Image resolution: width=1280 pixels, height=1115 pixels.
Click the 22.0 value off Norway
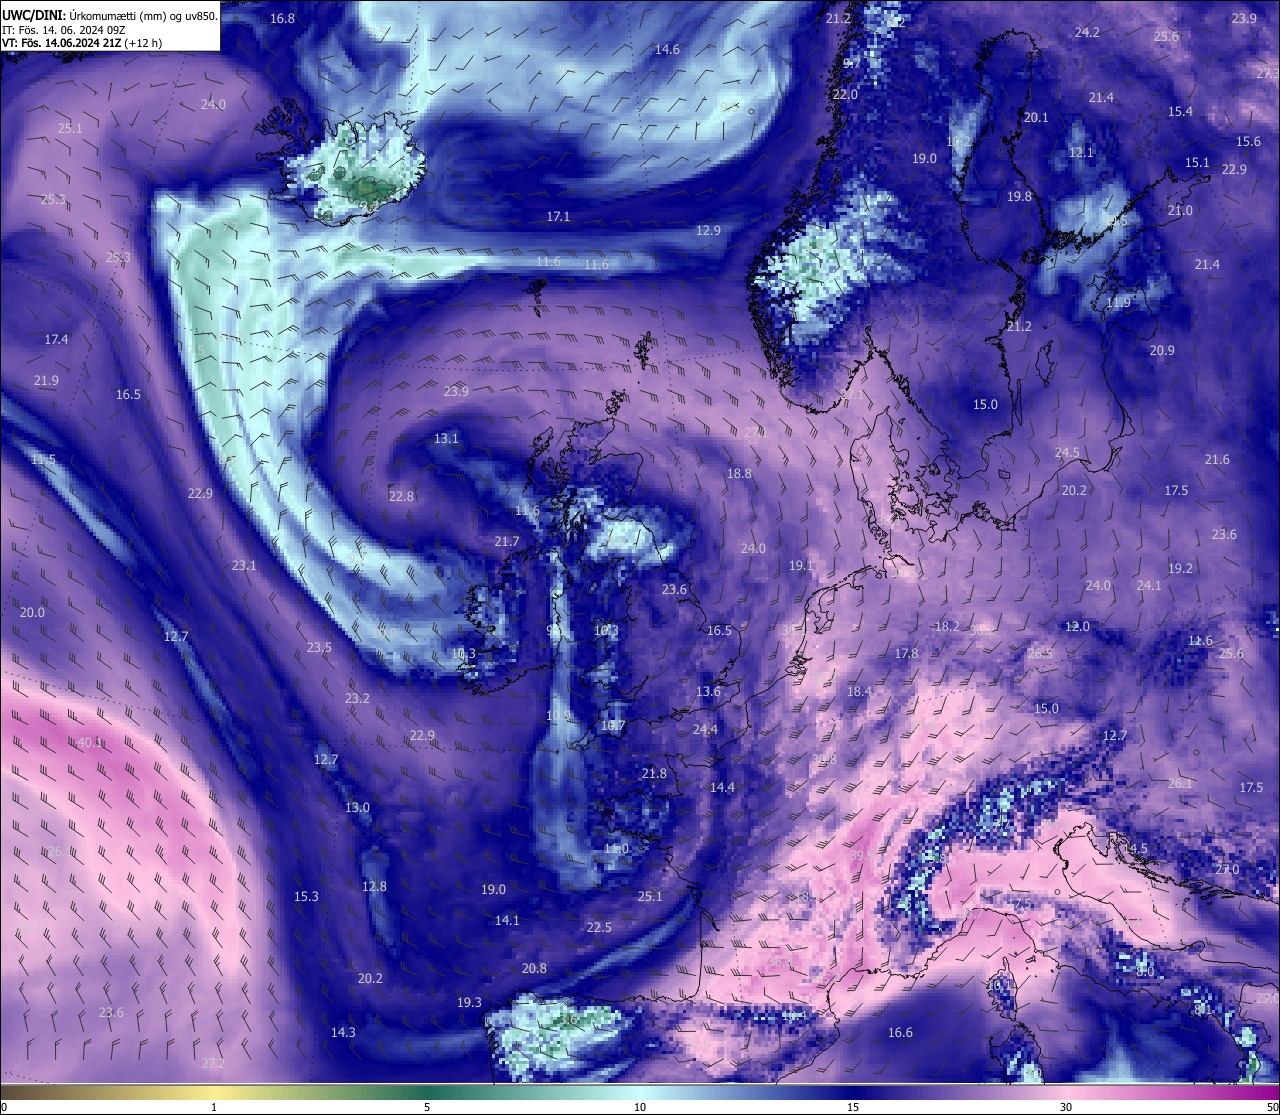[845, 94]
